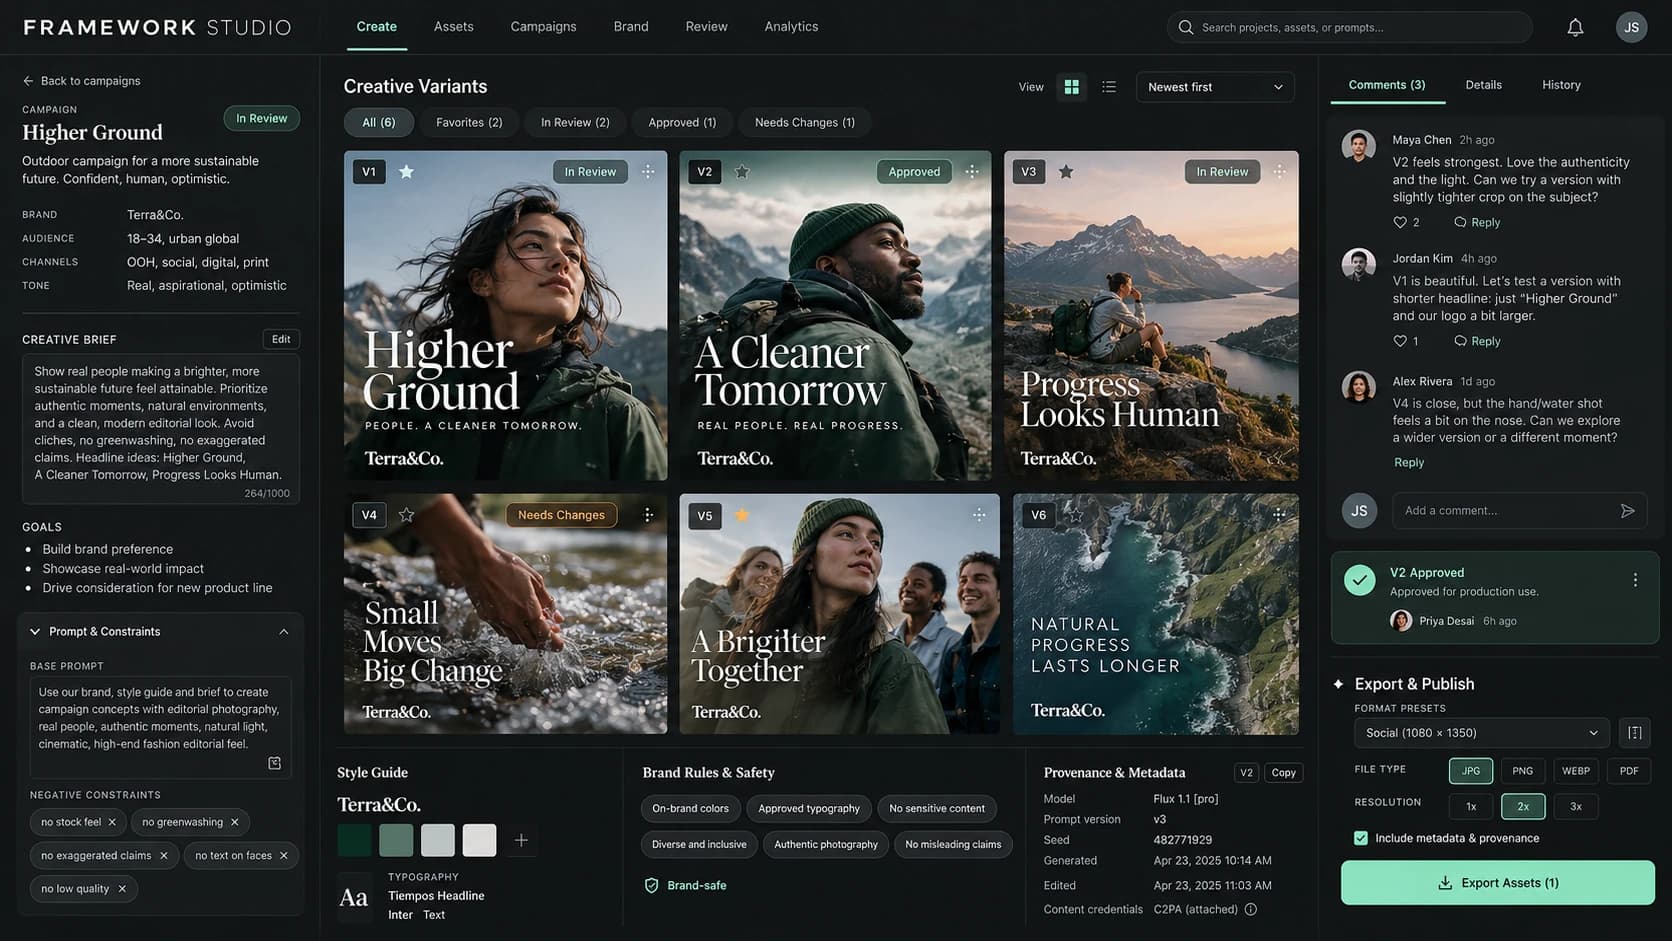Open the notifications bell

[x=1575, y=27]
